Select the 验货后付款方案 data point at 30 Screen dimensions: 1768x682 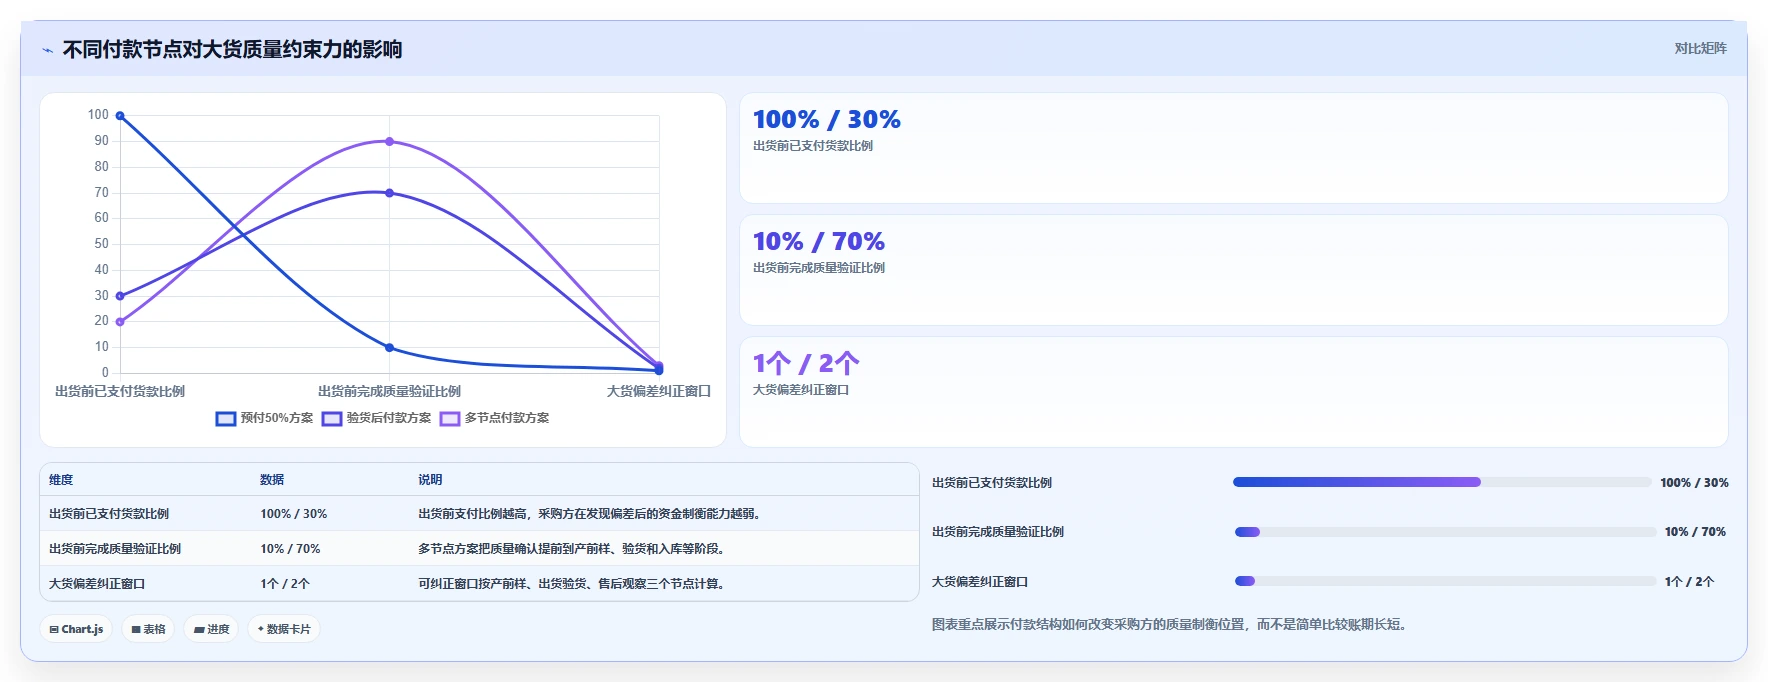120,296
